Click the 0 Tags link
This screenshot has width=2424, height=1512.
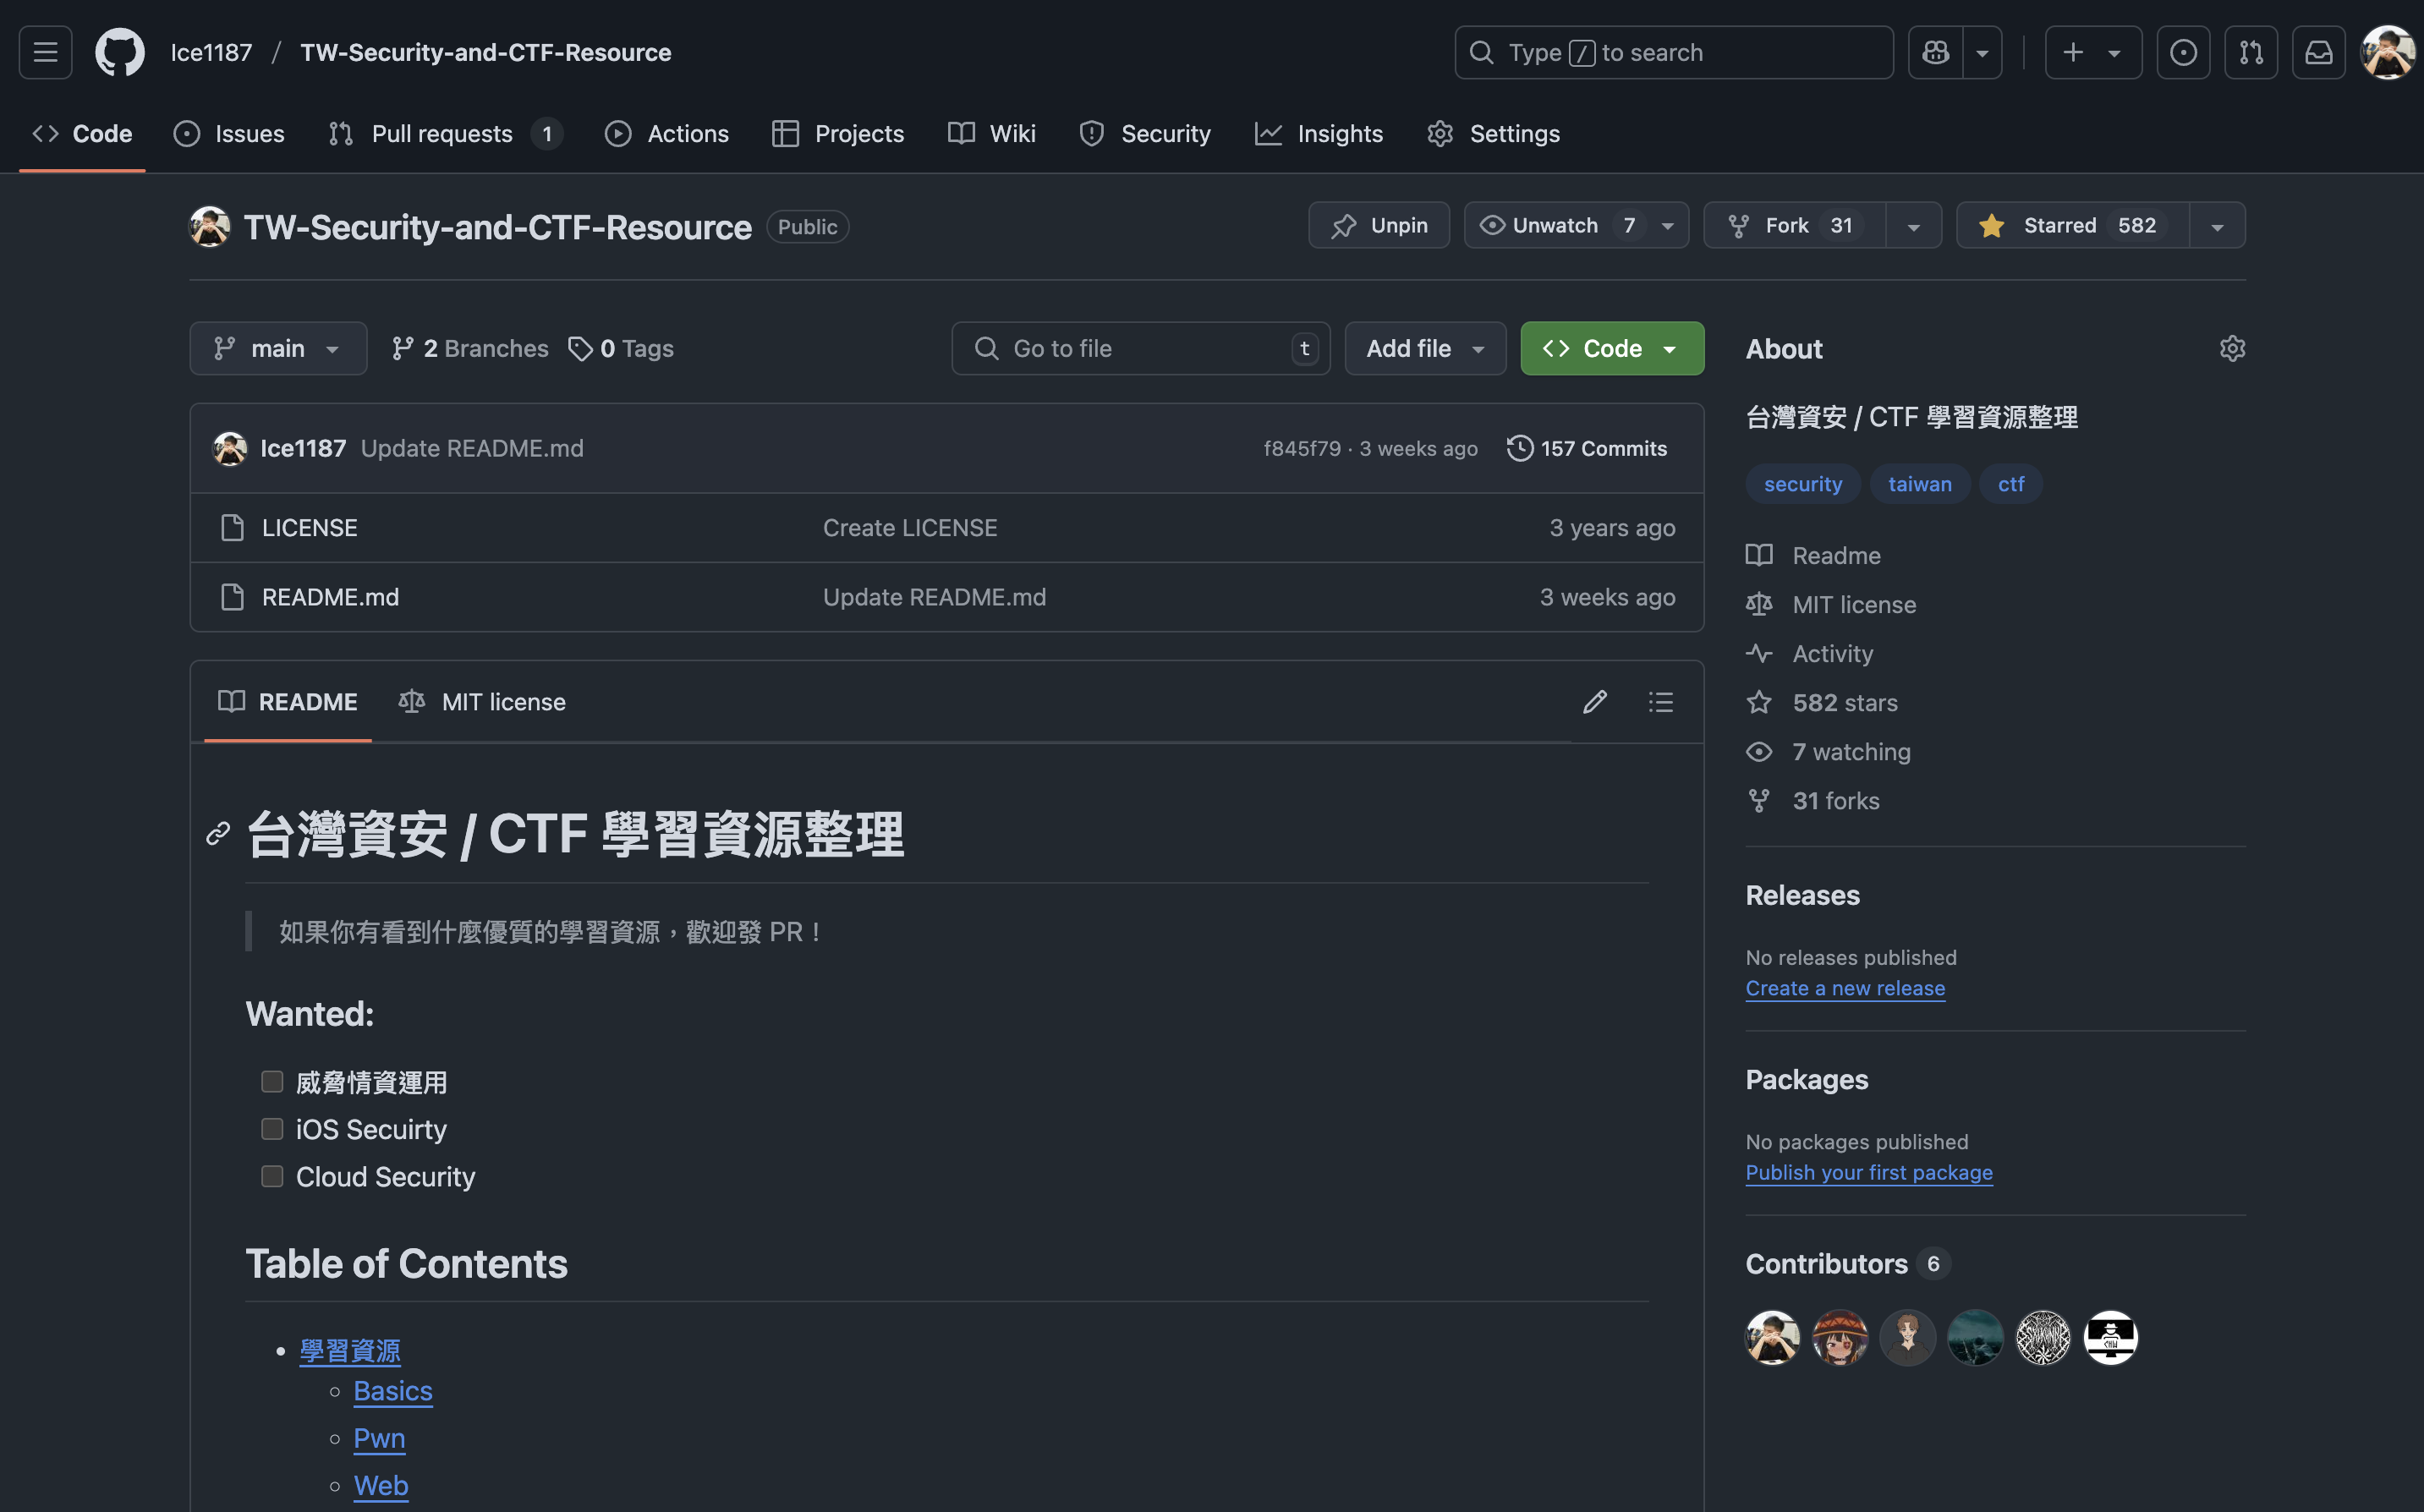coord(621,348)
